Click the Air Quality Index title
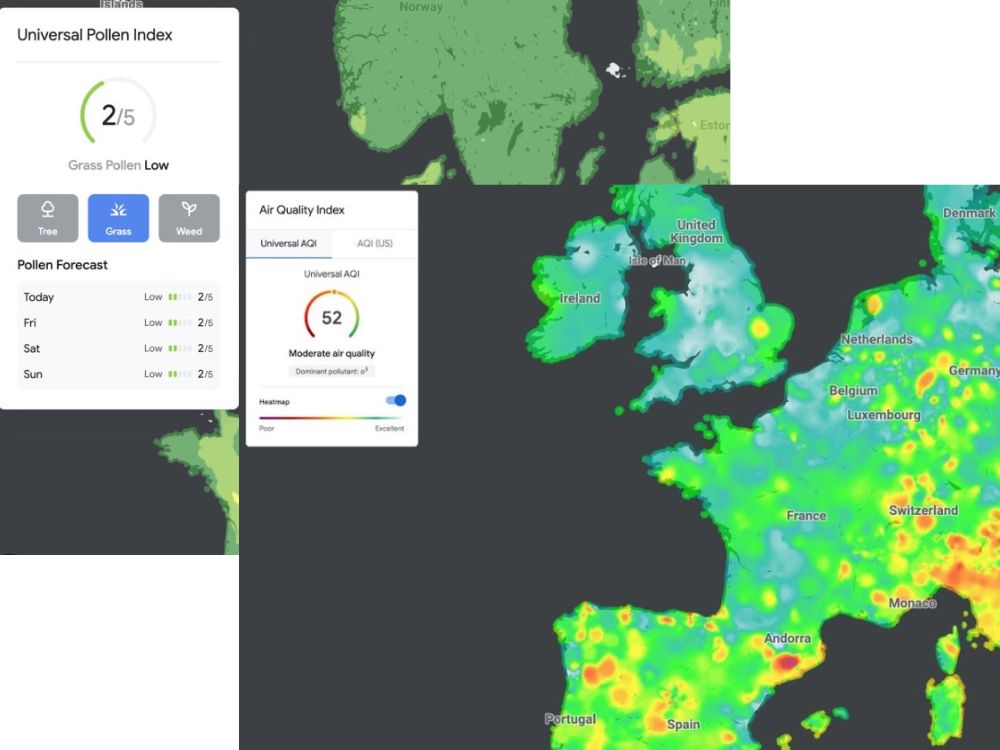This screenshot has width=1000, height=750. point(302,210)
